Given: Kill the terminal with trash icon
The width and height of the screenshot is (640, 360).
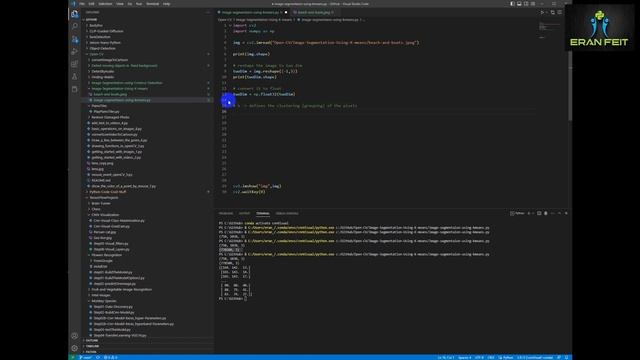Looking at the screenshot, I should (546, 213).
